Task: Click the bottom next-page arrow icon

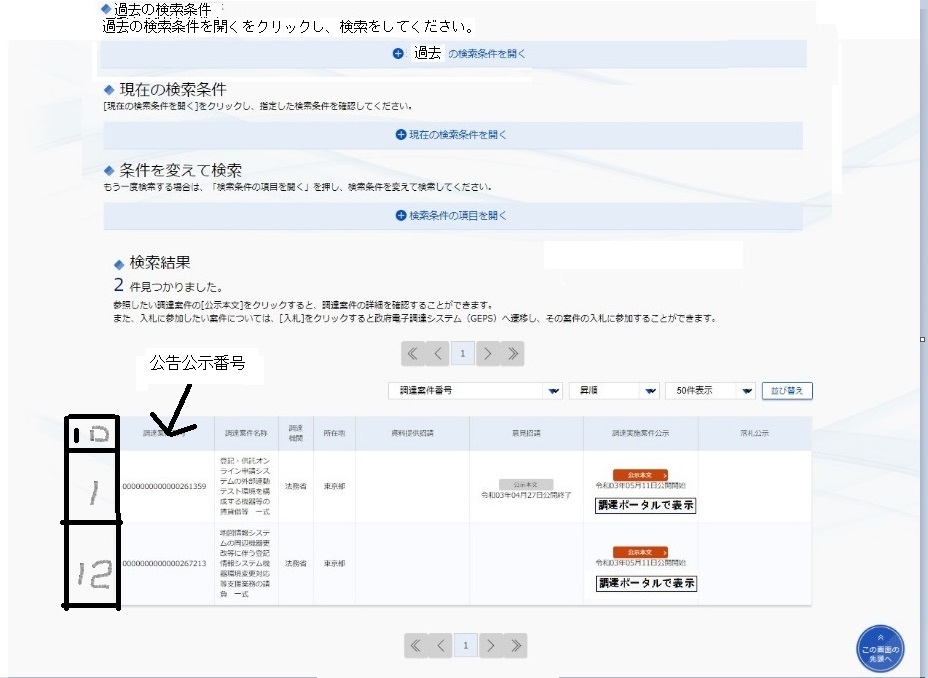Action: pyautogui.click(x=489, y=646)
